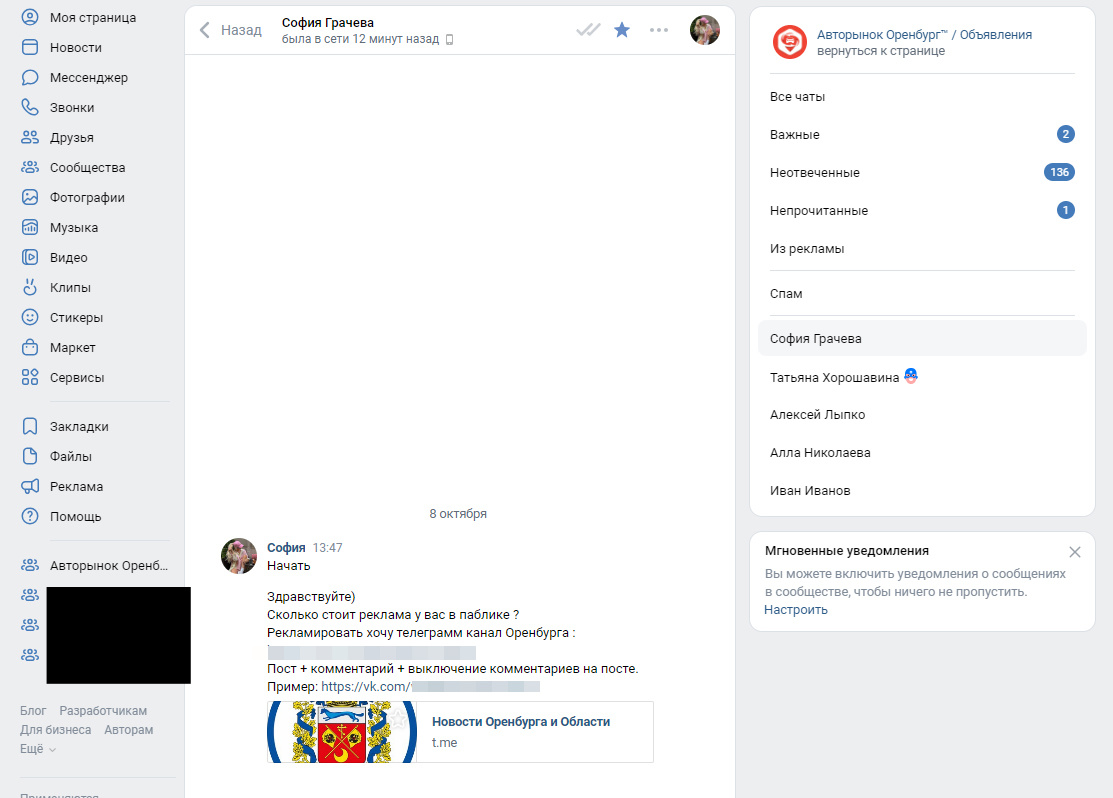This screenshot has height=798, width=1113.
Task: Click the Orenburg coat of arms thumbnail
Action: tap(342, 732)
